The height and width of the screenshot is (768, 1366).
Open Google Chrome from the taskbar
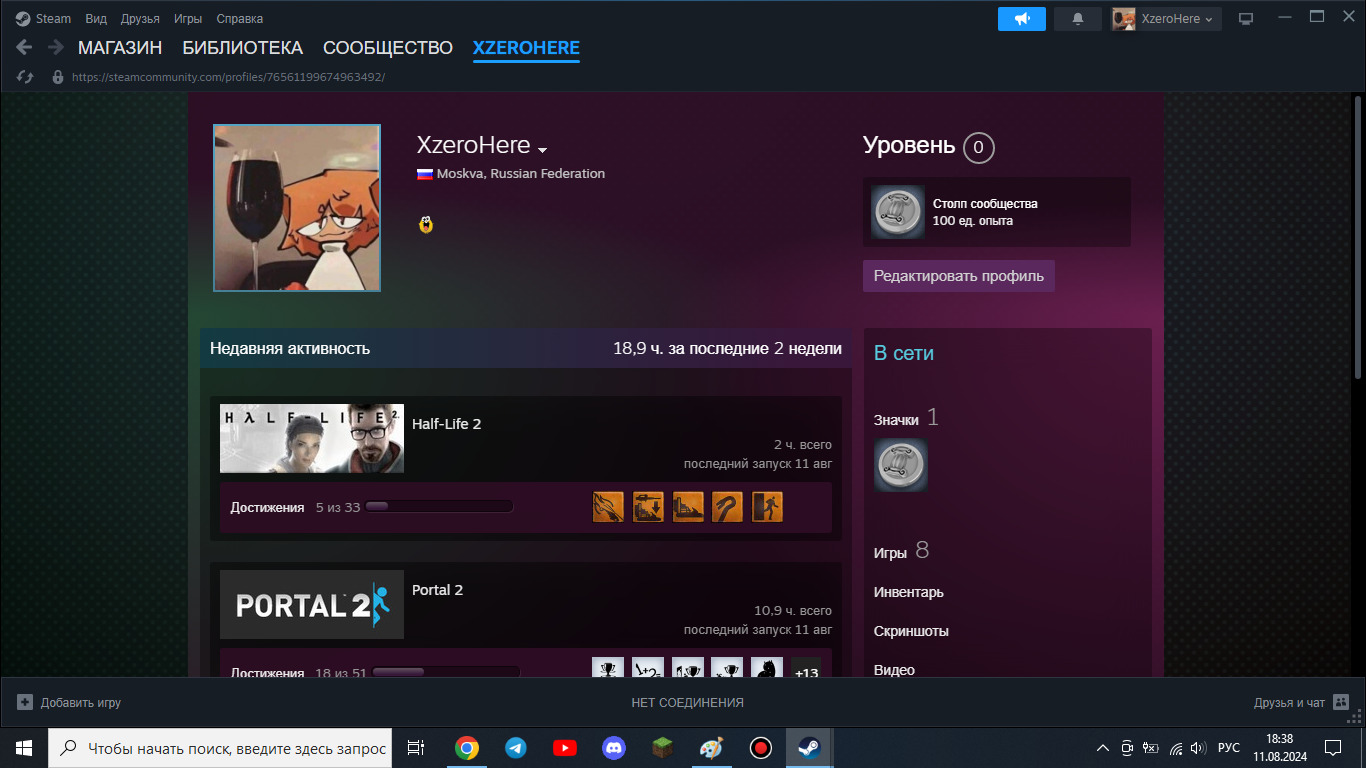467,748
